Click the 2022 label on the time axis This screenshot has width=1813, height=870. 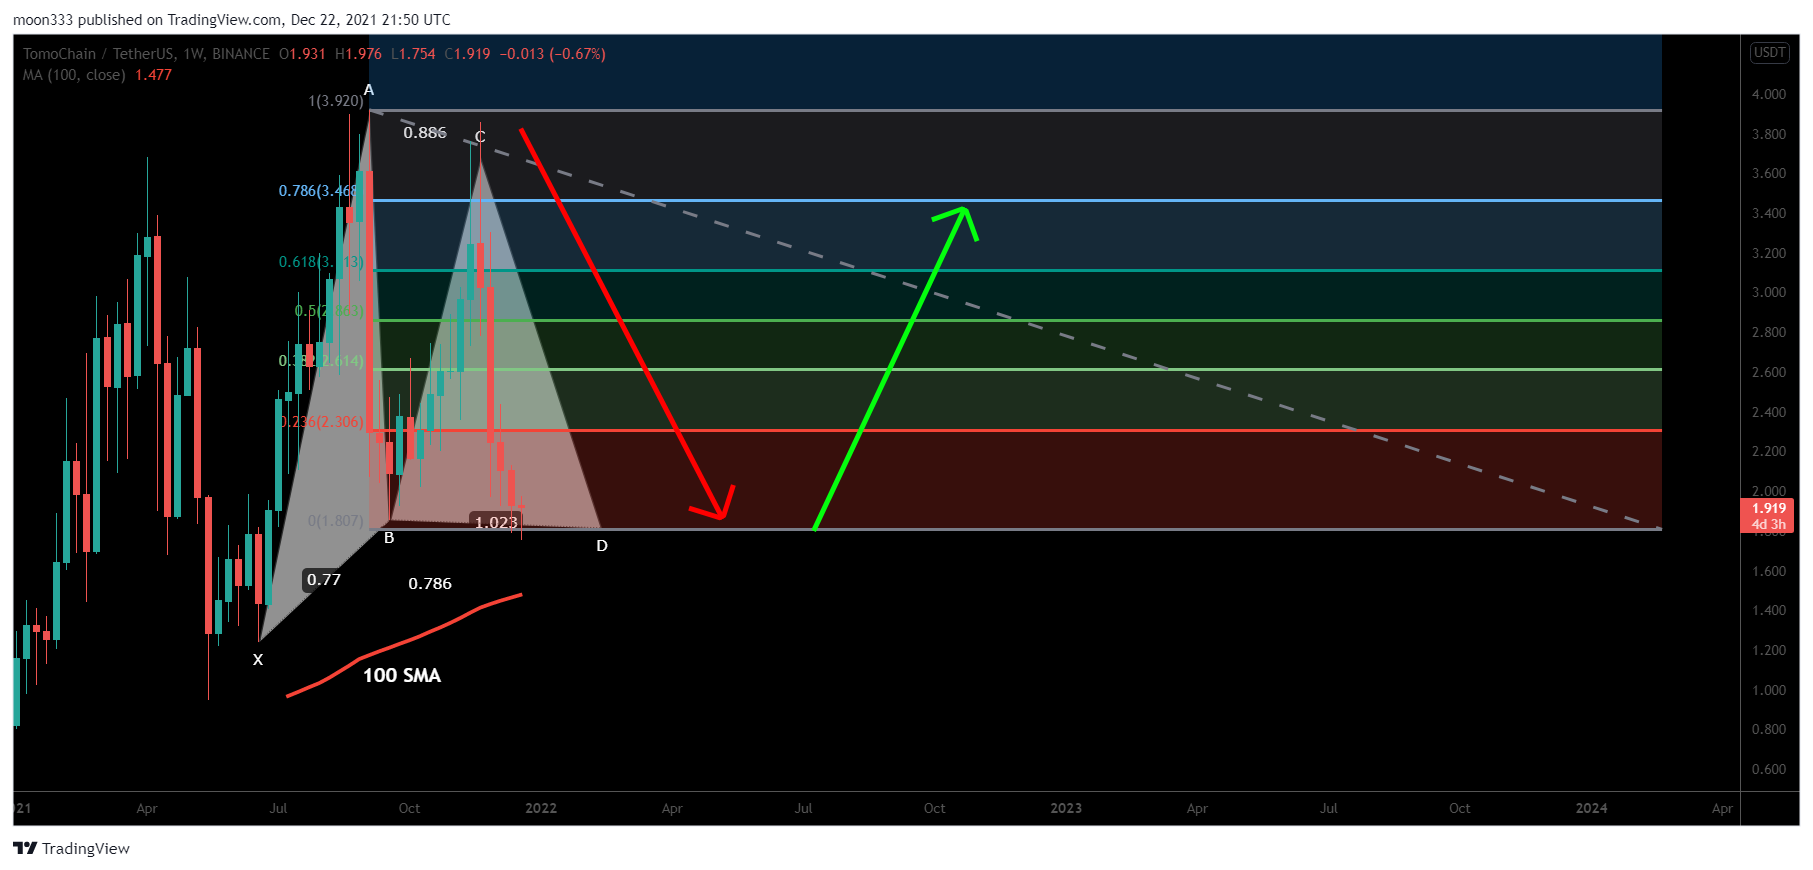[x=541, y=808]
